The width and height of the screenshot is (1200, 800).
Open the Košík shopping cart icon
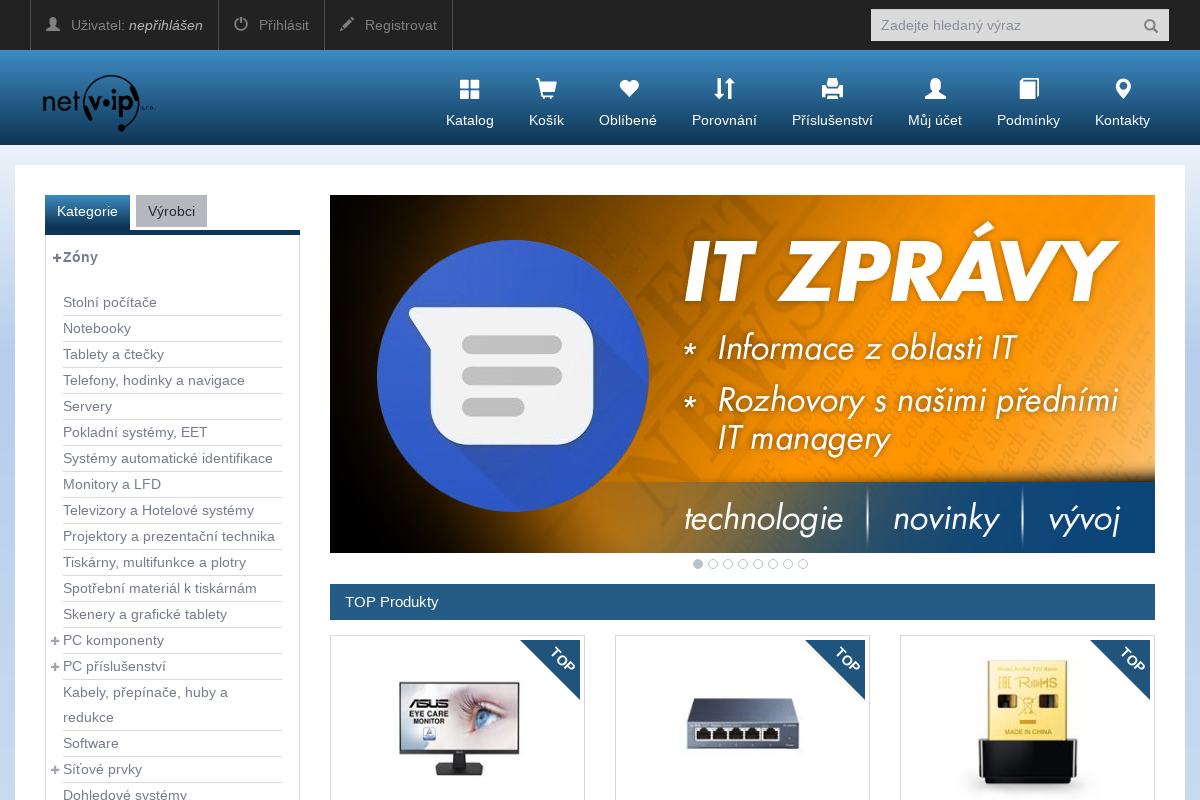tap(546, 89)
